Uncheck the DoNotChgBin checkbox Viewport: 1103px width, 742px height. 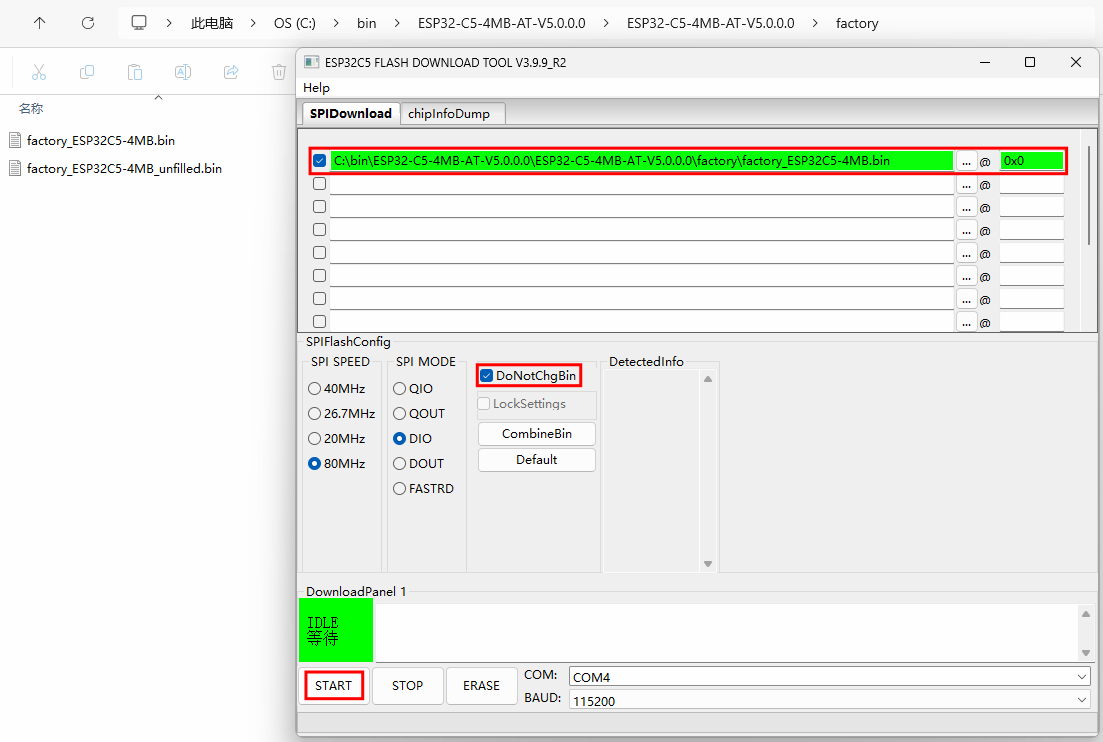(x=487, y=376)
